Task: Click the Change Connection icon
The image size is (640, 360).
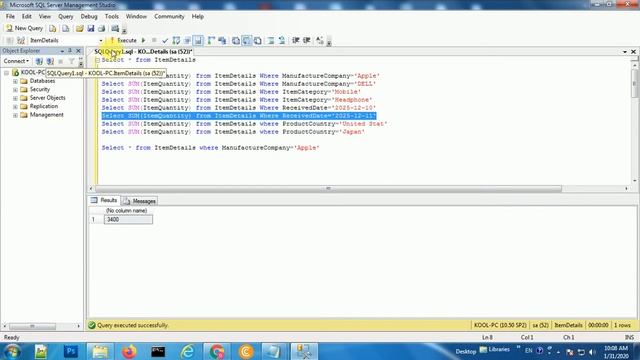Action: (x=21, y=40)
